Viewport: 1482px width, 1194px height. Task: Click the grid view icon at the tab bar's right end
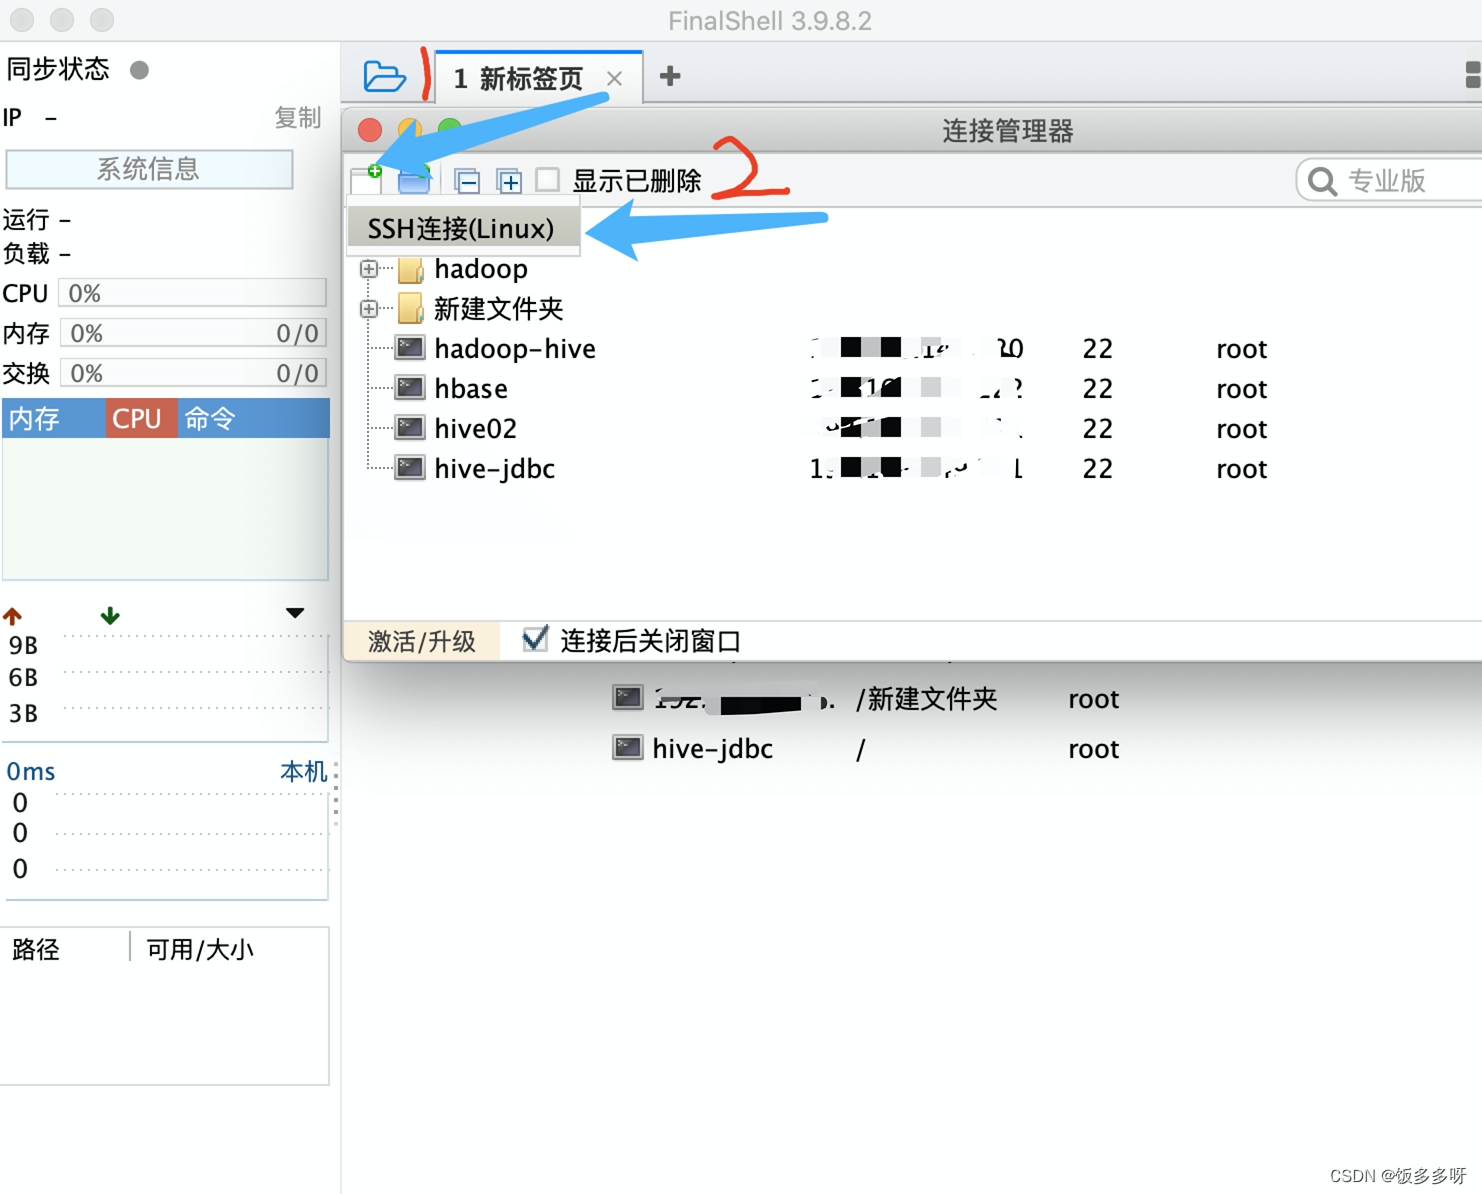pyautogui.click(x=1473, y=75)
